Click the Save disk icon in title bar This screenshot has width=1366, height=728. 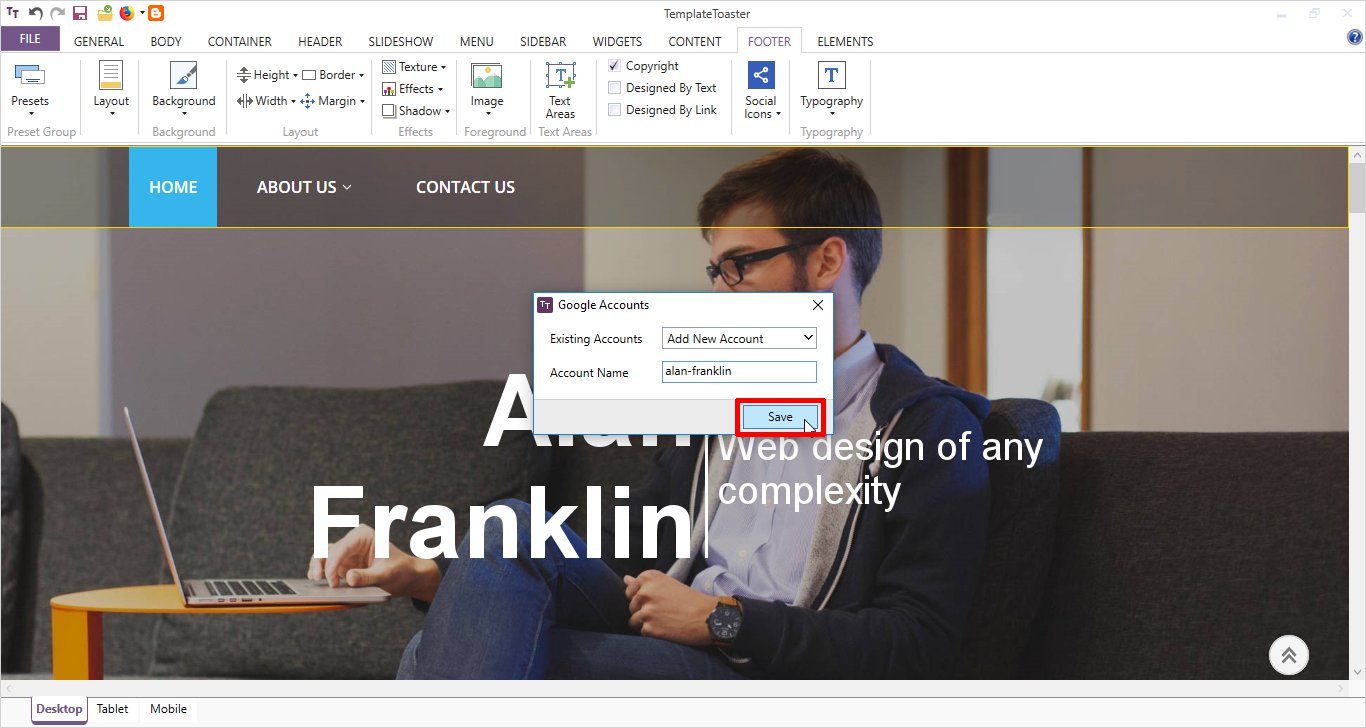point(80,13)
